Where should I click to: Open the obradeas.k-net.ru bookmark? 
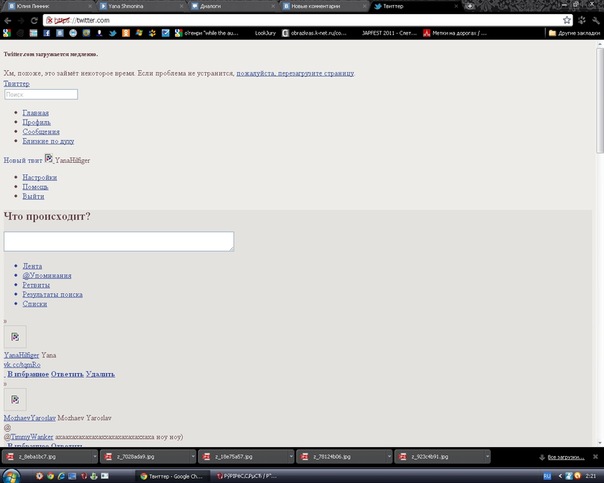(x=314, y=33)
